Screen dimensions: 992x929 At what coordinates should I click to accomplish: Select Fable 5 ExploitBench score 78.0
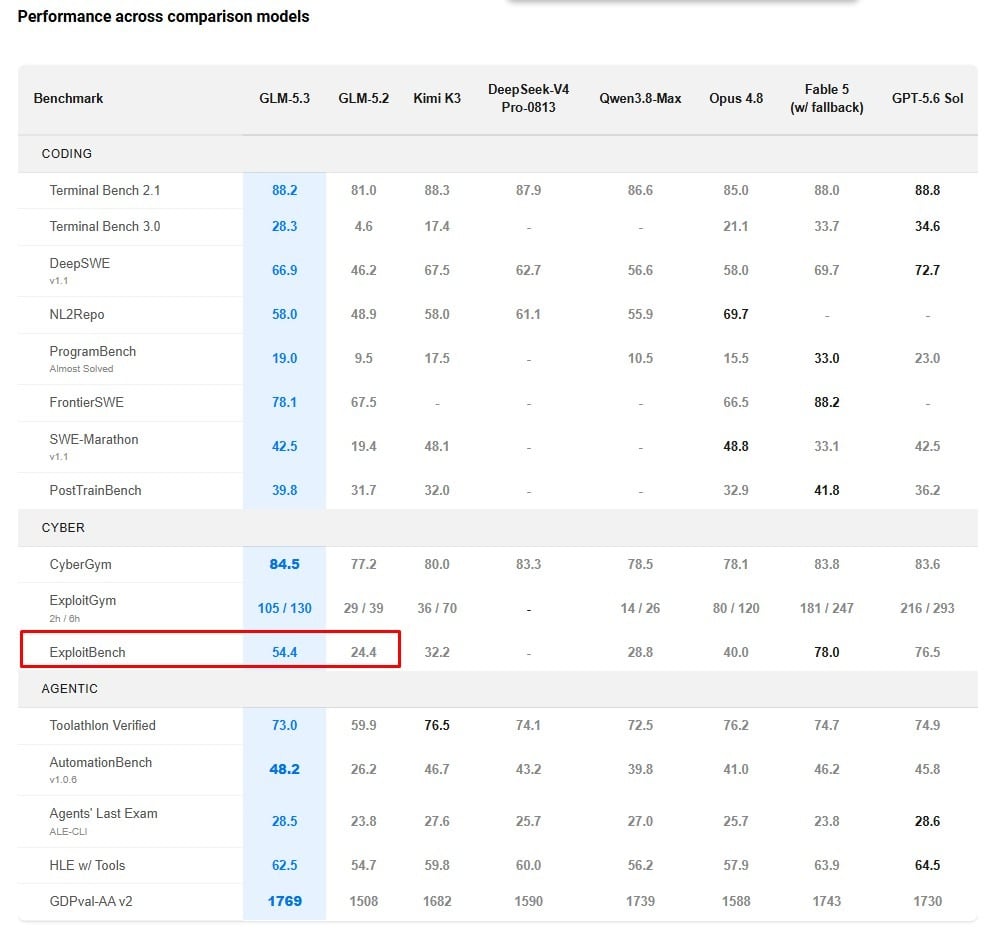[x=826, y=652]
